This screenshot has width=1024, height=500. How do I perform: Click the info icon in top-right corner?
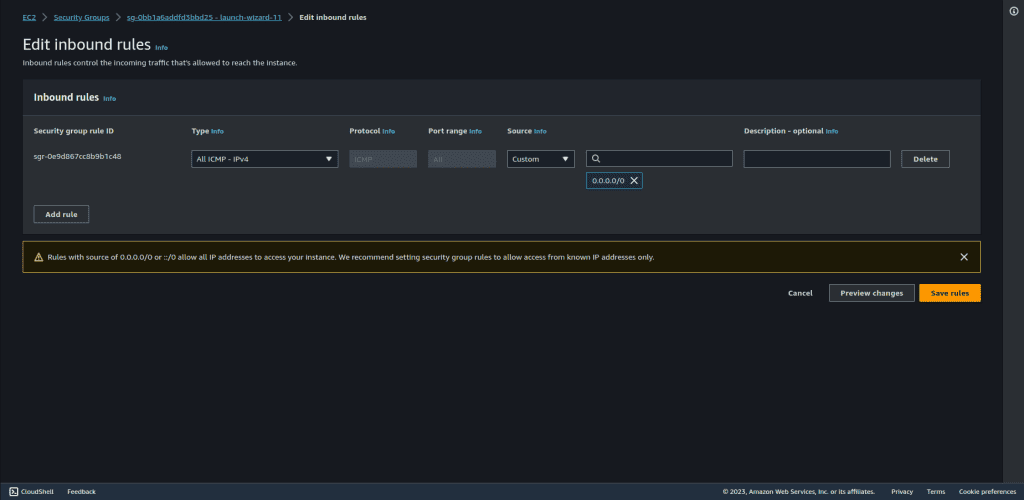tap(1014, 9)
